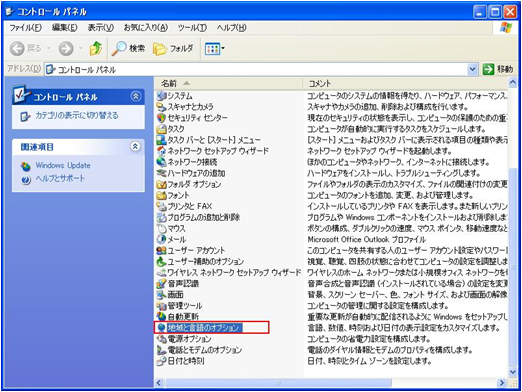The height and width of the screenshot is (392, 522).
Task: Select タスク バーと [スタート] メニュー icon
Action: coord(162,140)
